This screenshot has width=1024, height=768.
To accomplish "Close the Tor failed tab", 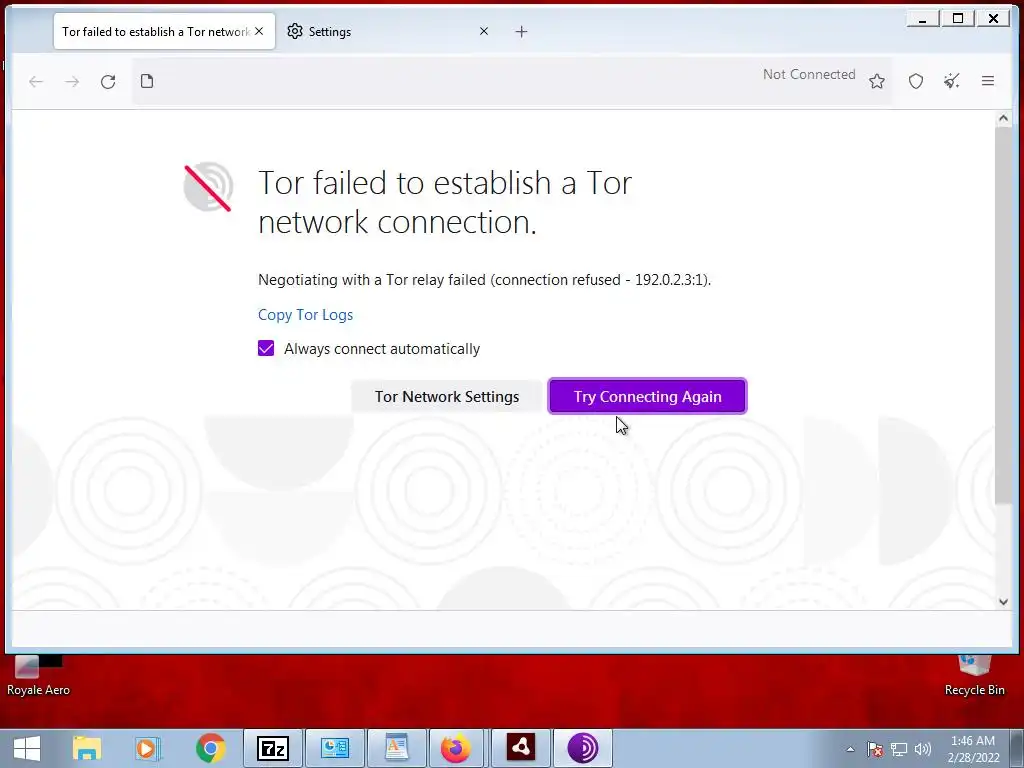I will (x=259, y=31).
